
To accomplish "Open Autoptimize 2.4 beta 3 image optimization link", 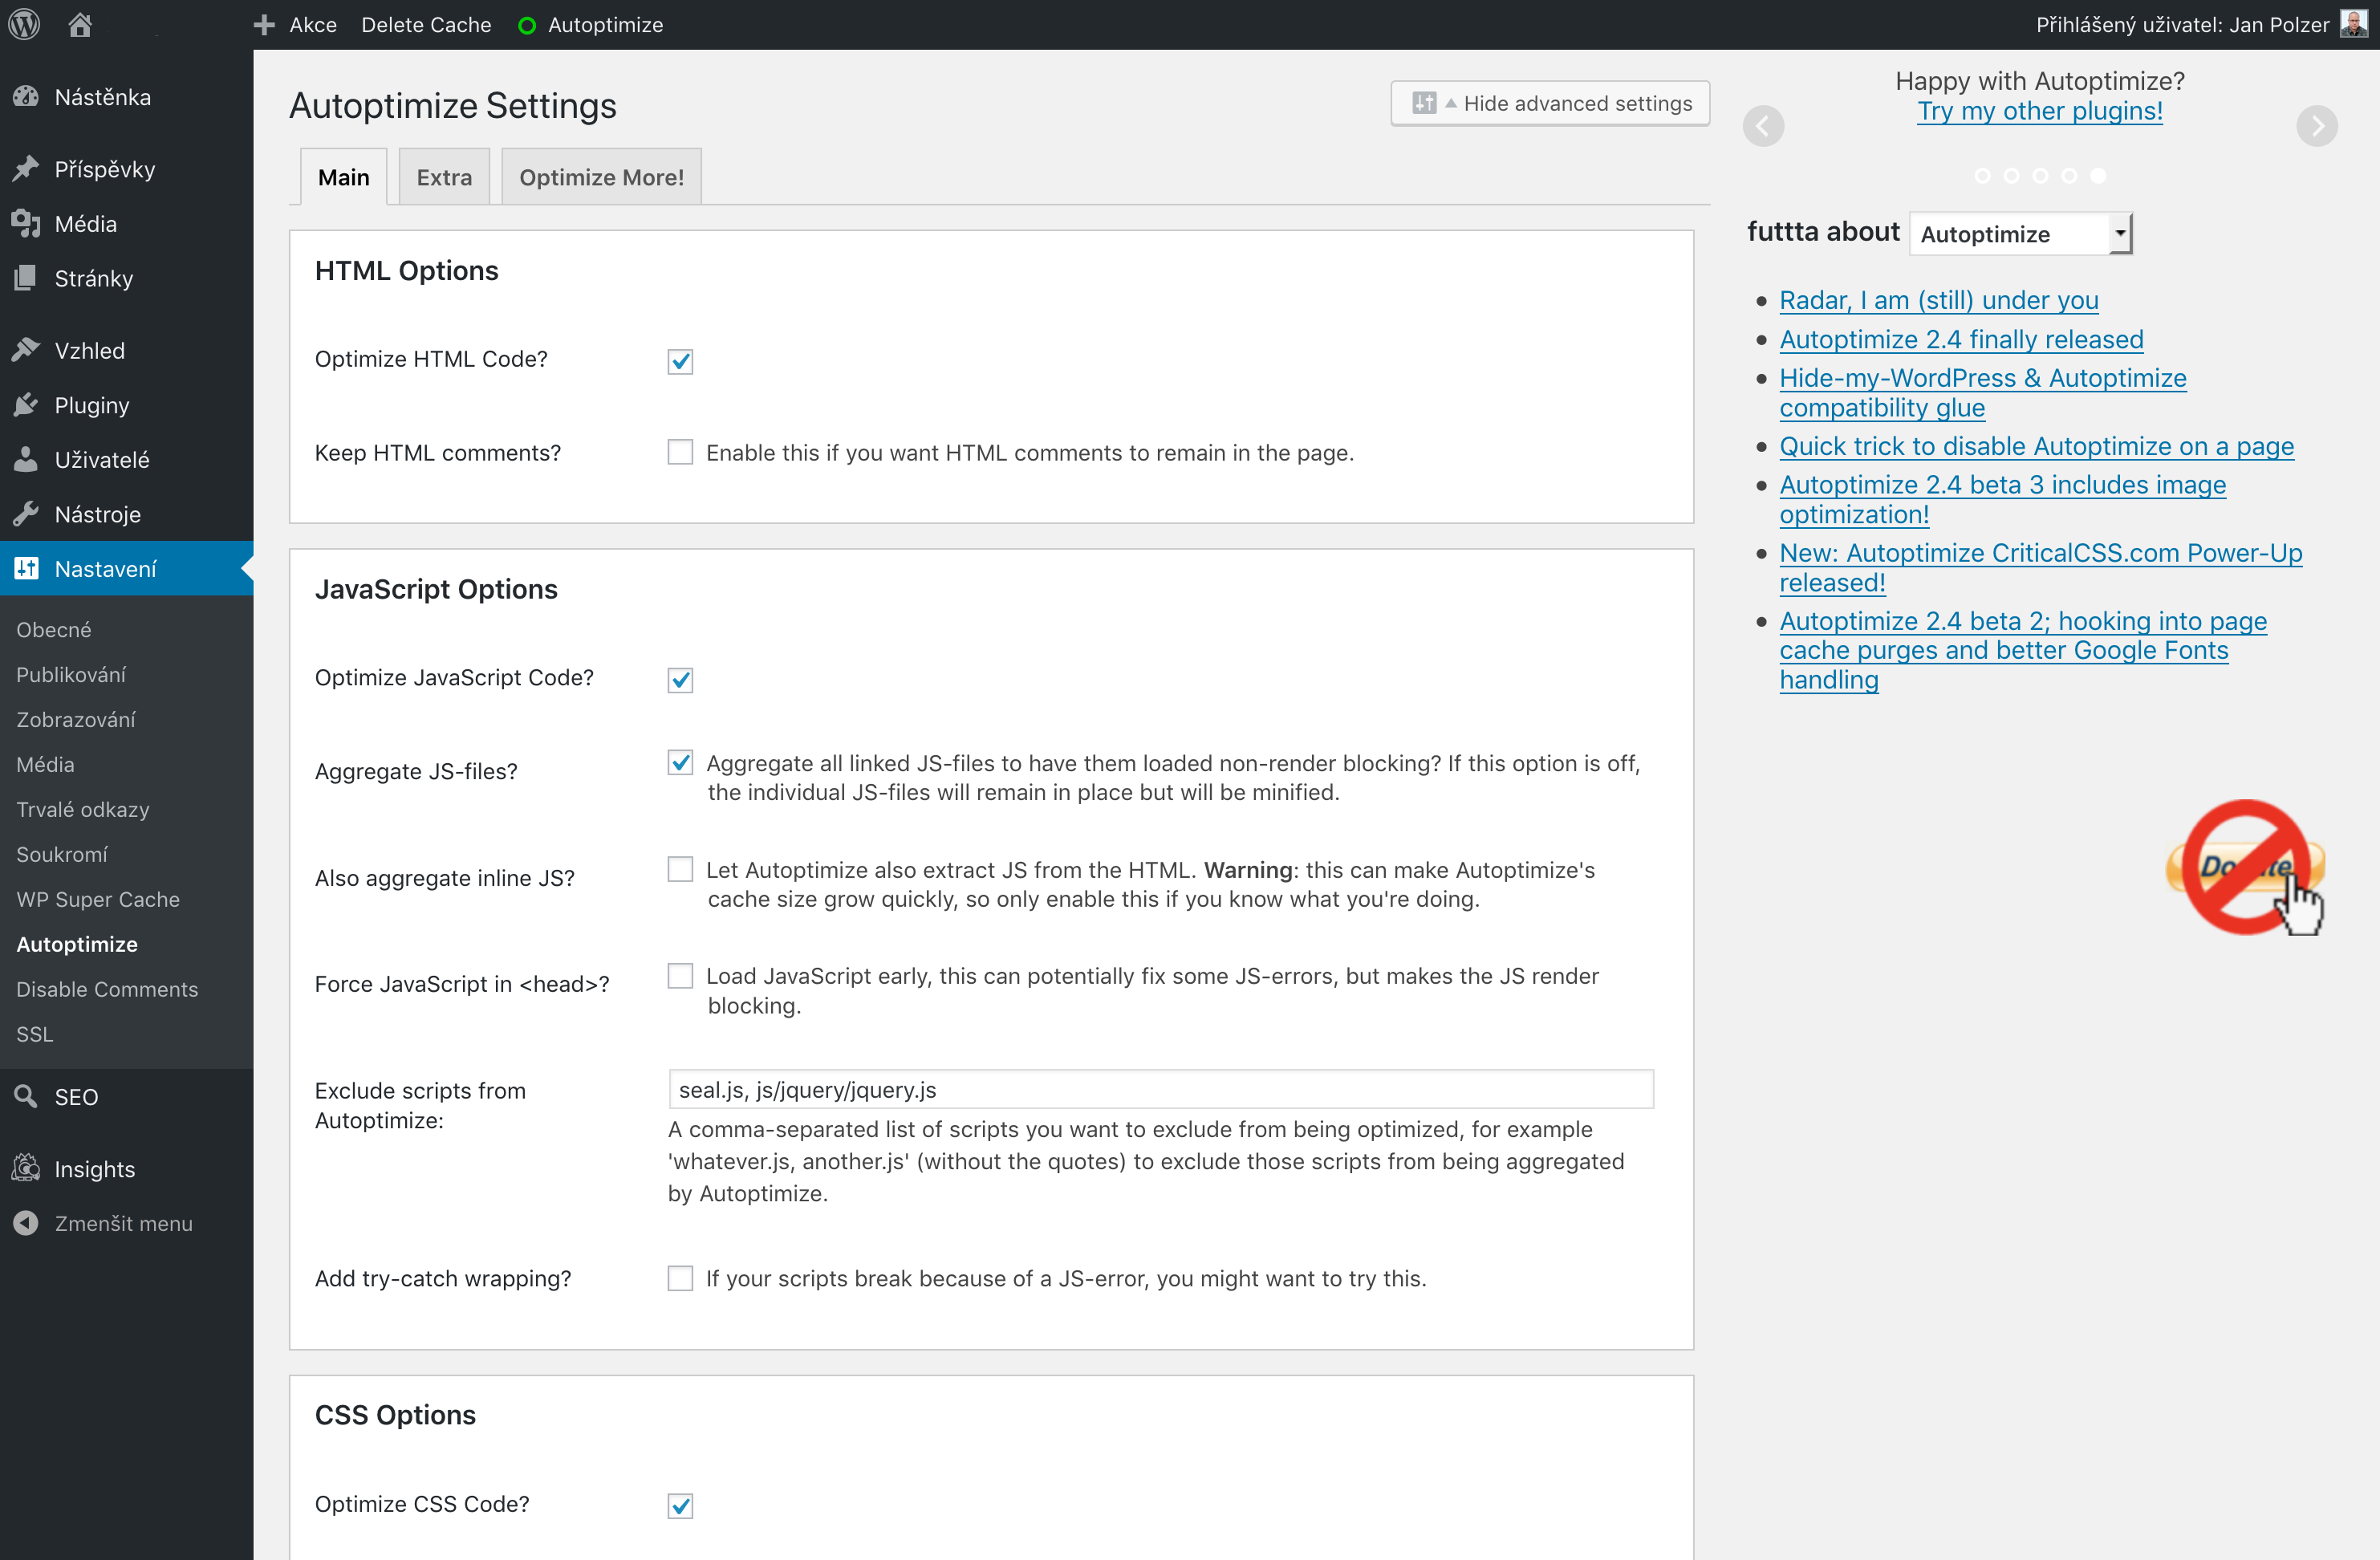I will [x=2002, y=499].
